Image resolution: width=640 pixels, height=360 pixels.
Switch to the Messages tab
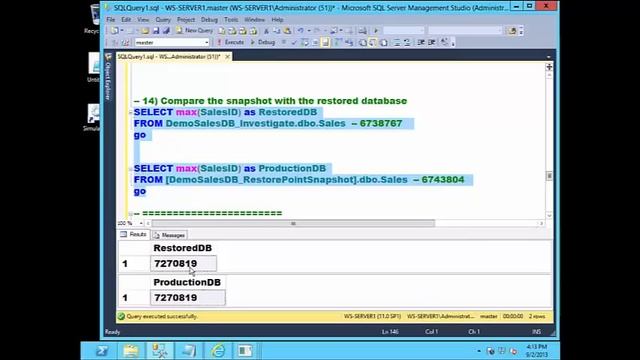(169, 235)
